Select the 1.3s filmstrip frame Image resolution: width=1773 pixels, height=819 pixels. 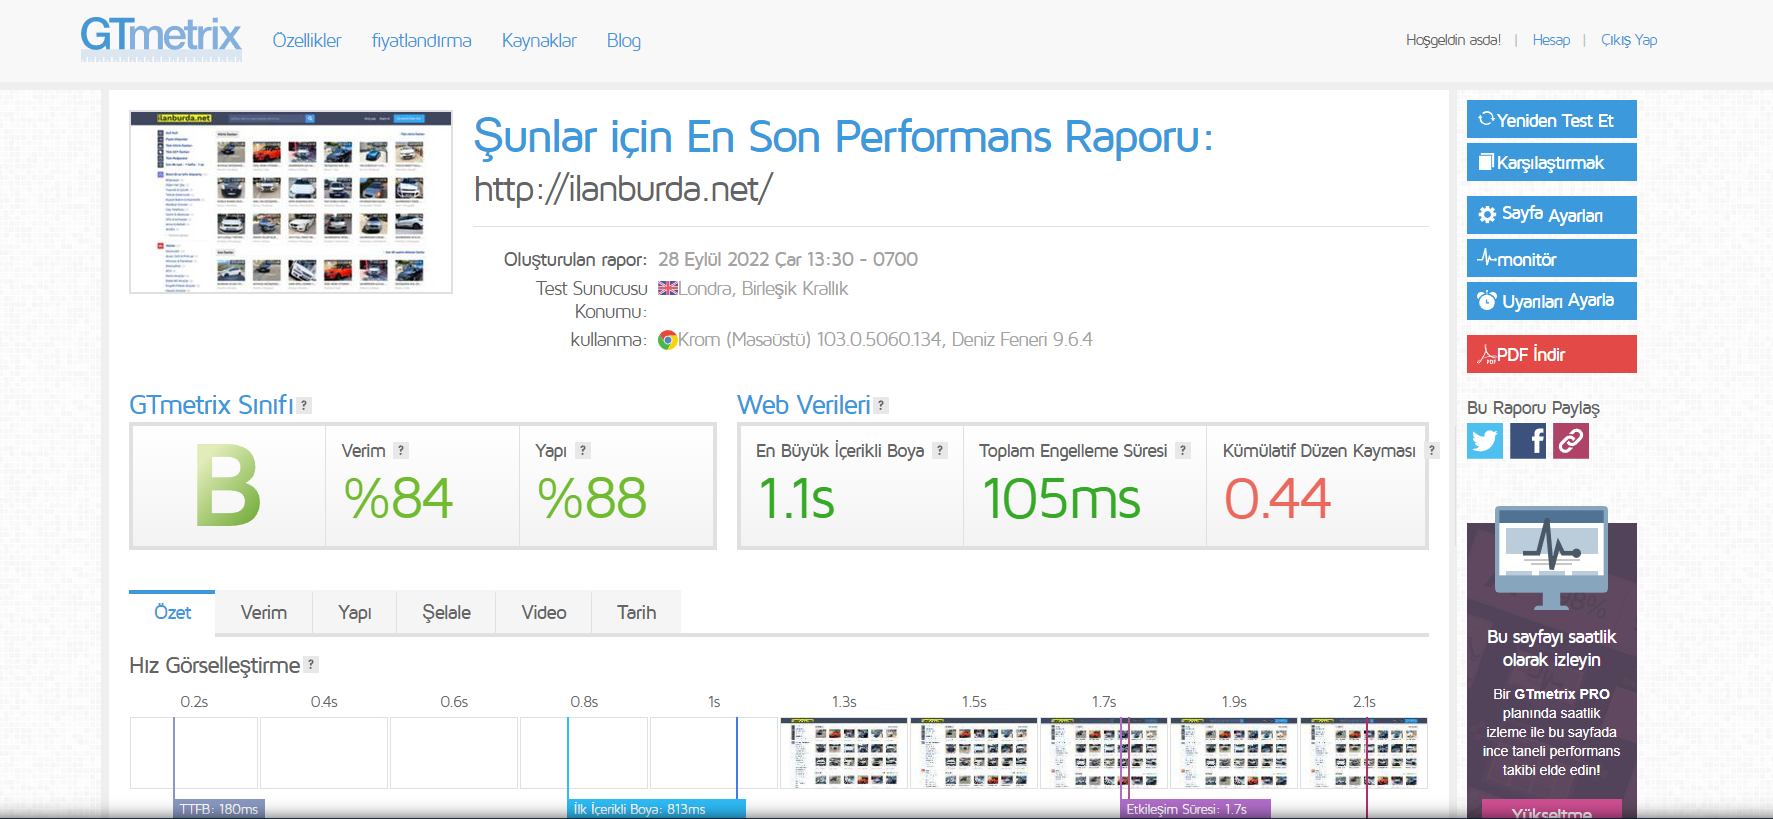pyautogui.click(x=844, y=753)
